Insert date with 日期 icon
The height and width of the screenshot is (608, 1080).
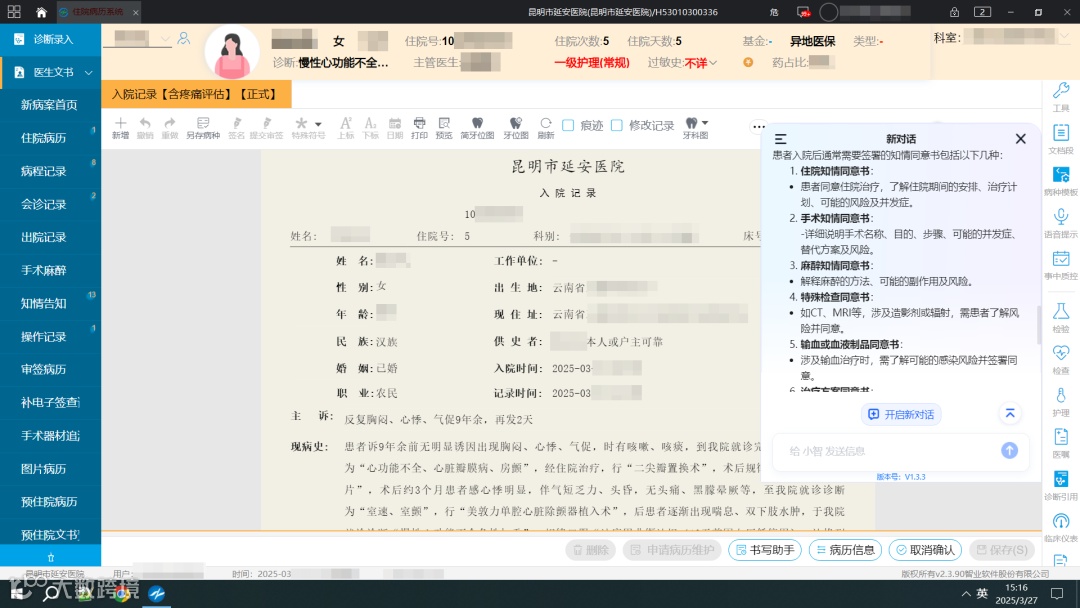pyautogui.click(x=395, y=123)
